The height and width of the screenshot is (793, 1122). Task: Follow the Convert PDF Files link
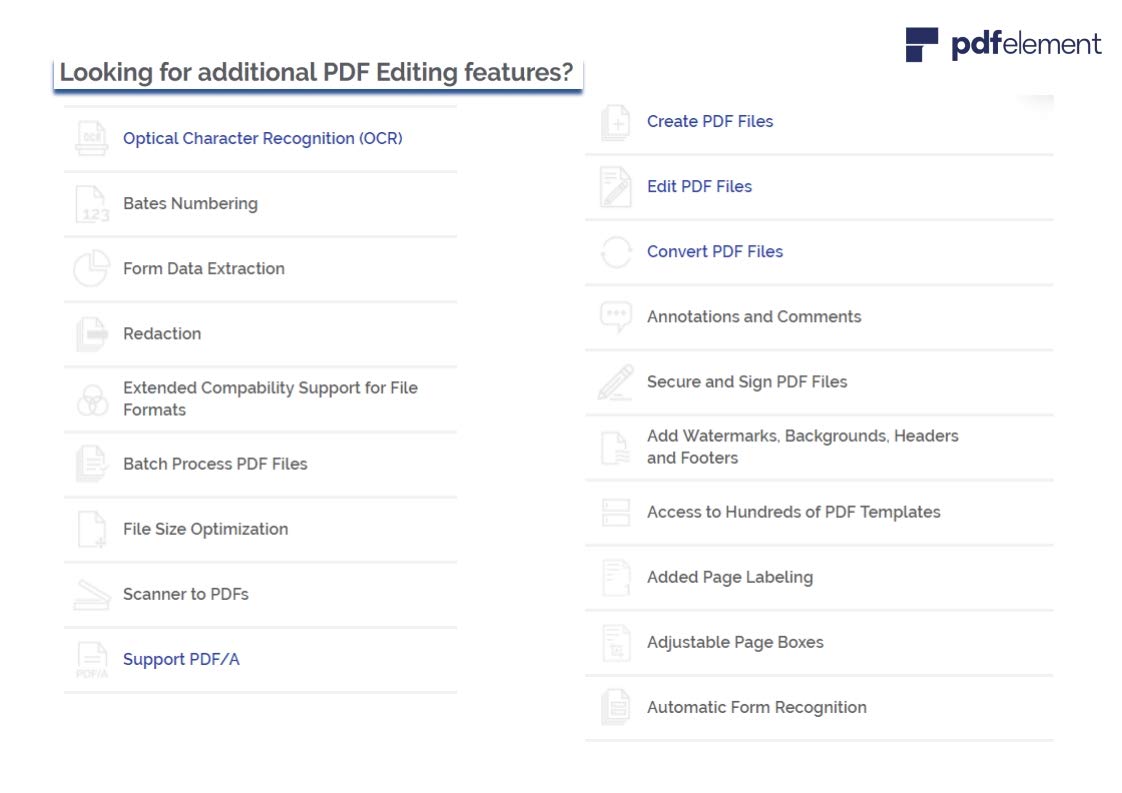(715, 251)
